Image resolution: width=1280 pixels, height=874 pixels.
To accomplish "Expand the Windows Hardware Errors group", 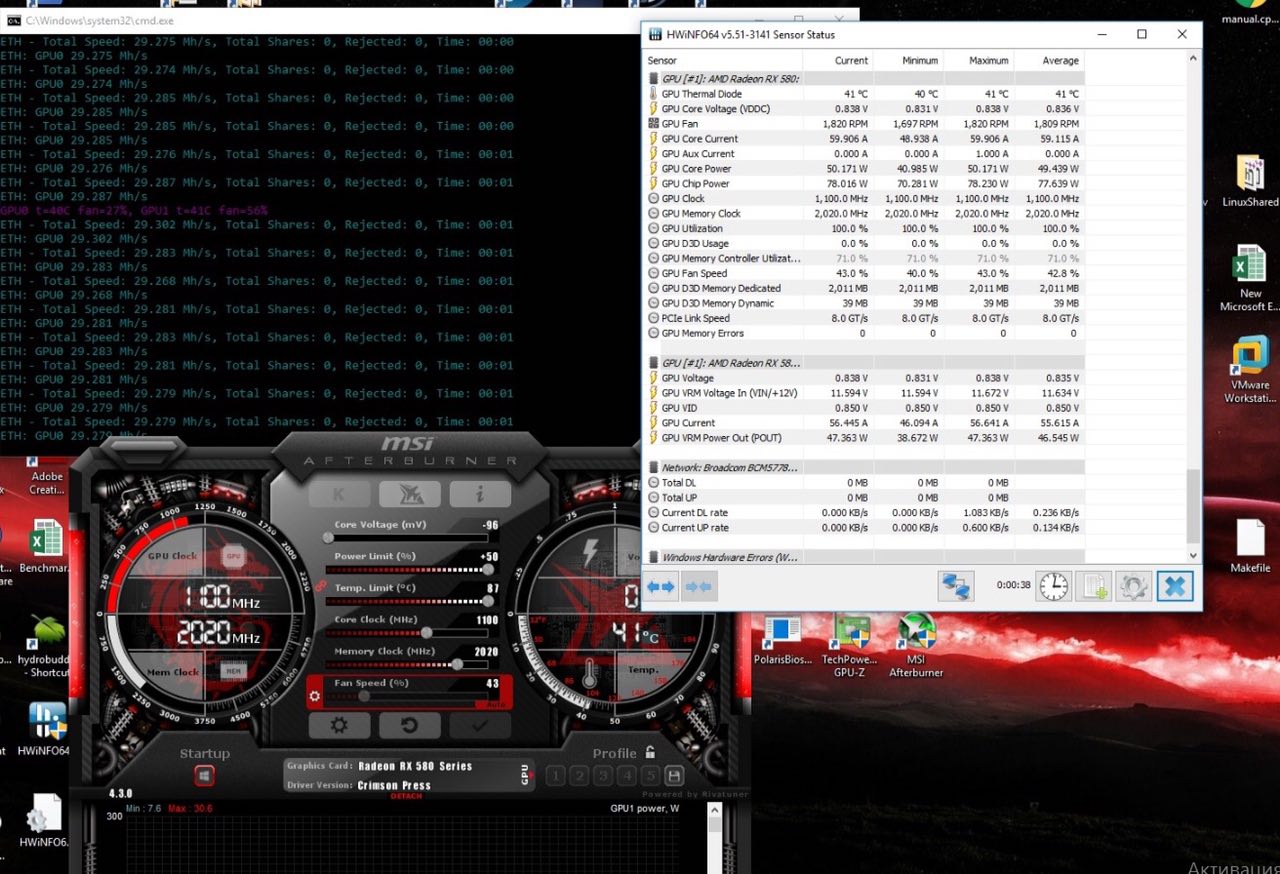I will click(x=865, y=557).
